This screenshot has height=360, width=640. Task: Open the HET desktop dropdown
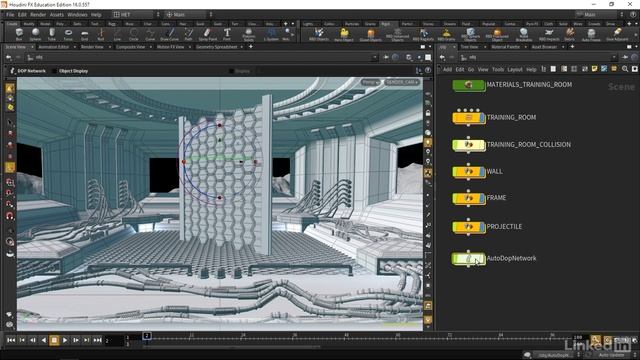[x=134, y=14]
